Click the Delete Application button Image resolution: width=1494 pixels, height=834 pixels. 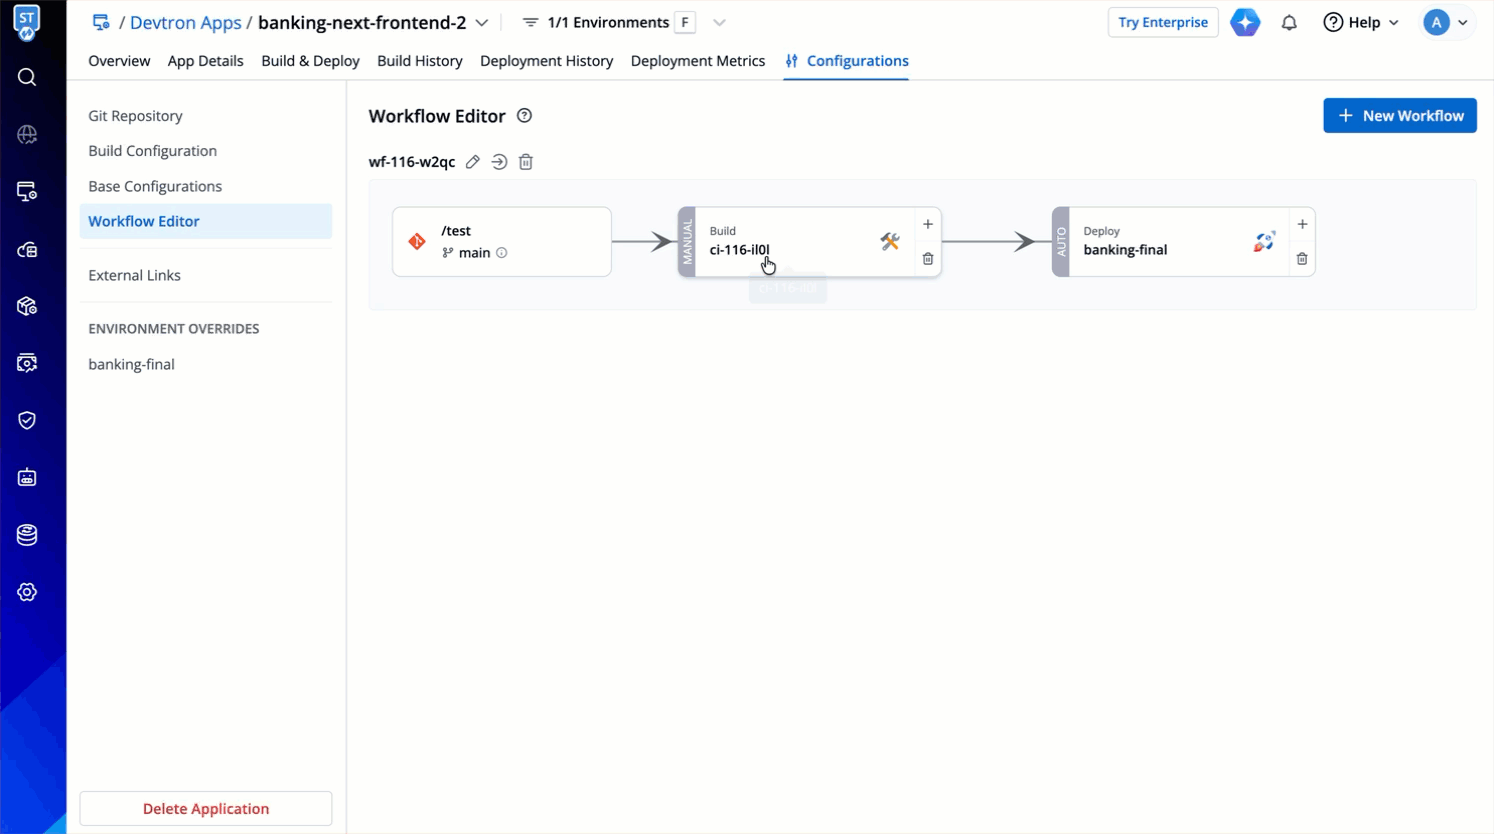pos(206,809)
